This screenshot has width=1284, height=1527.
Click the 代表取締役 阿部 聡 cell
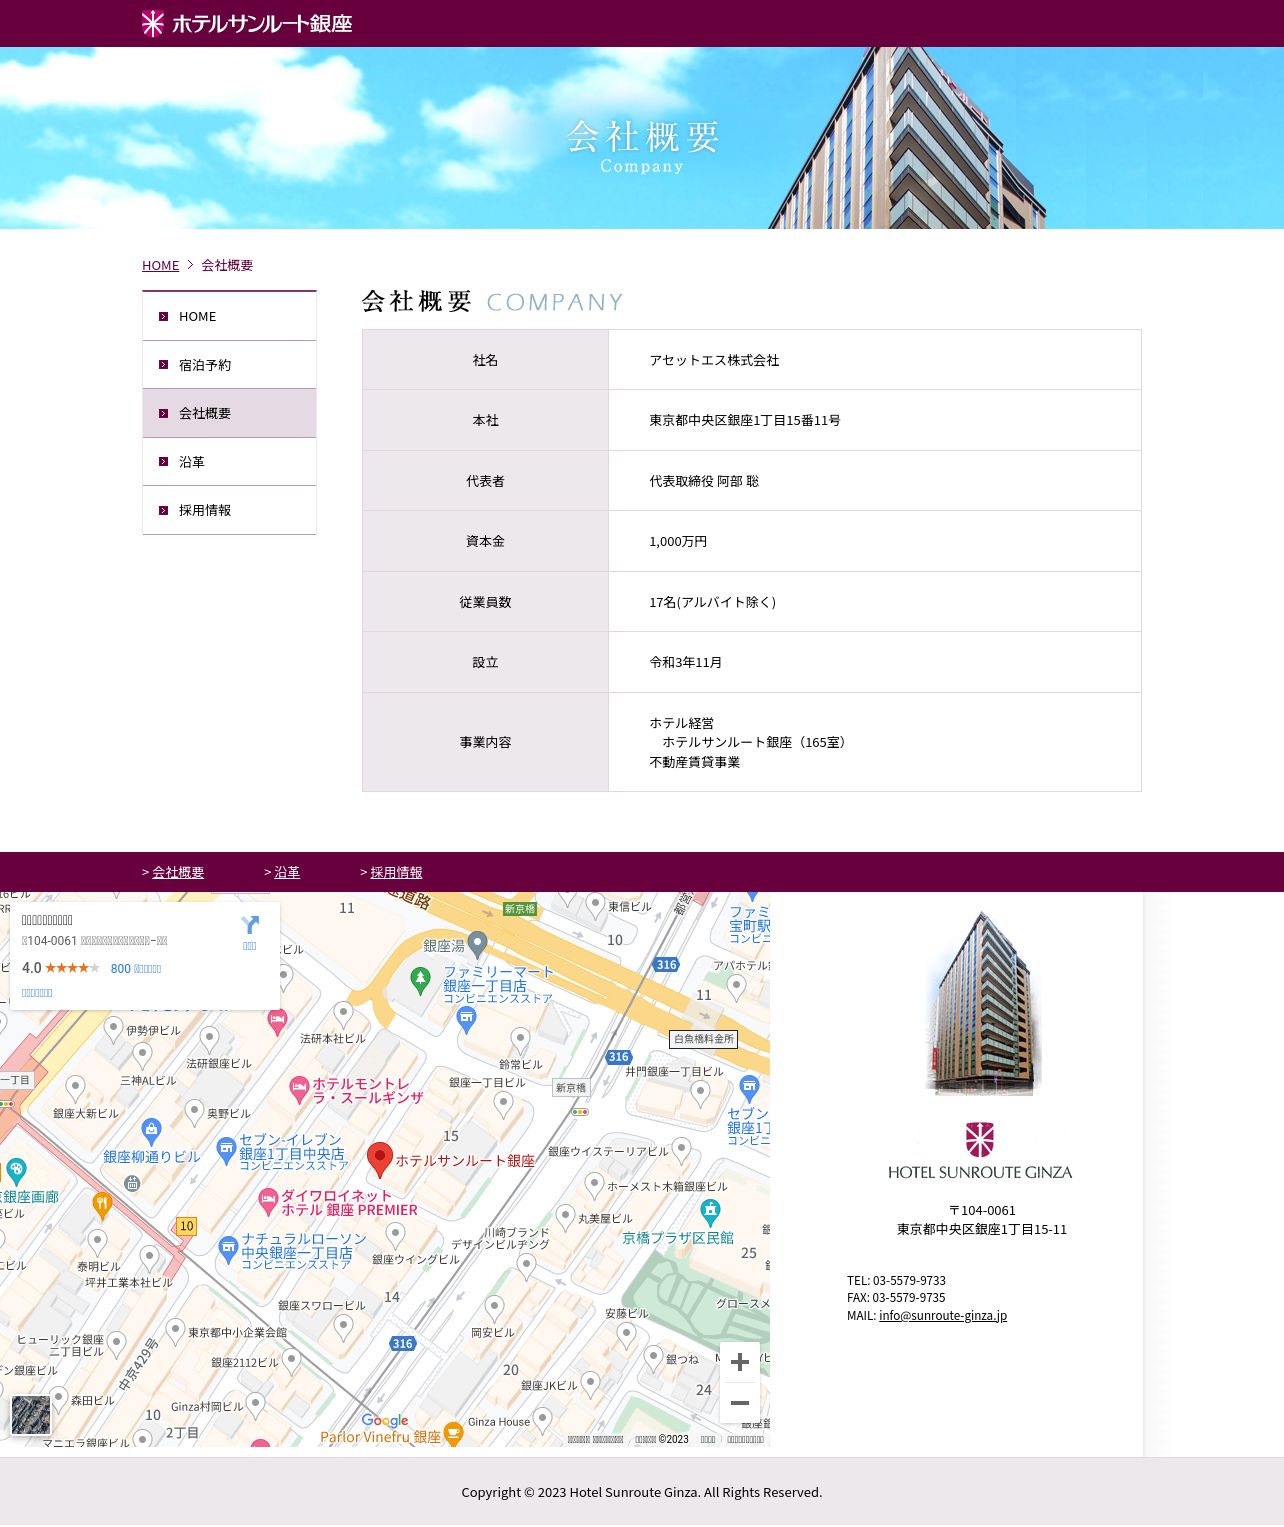(874, 481)
